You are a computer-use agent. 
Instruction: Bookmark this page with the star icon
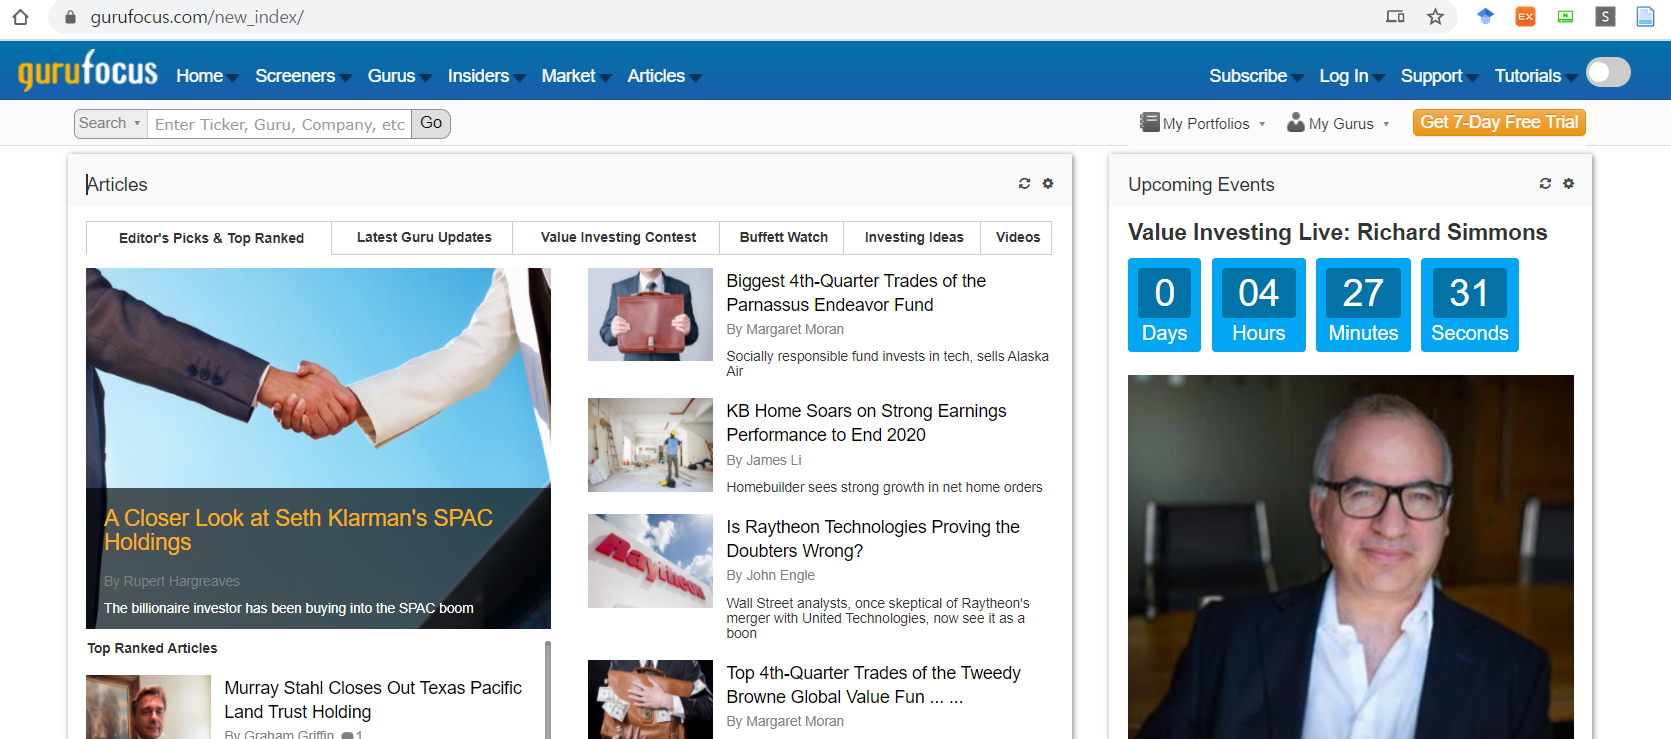1435,16
